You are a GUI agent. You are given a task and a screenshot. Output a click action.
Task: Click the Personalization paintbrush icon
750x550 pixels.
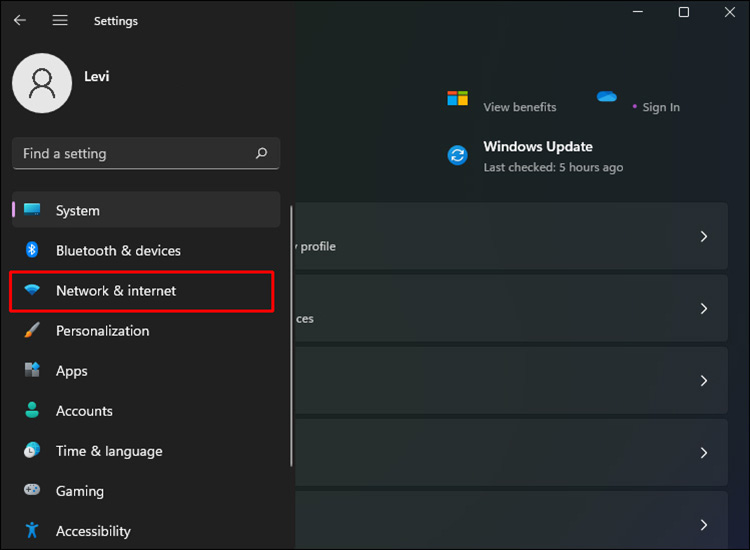(x=32, y=331)
